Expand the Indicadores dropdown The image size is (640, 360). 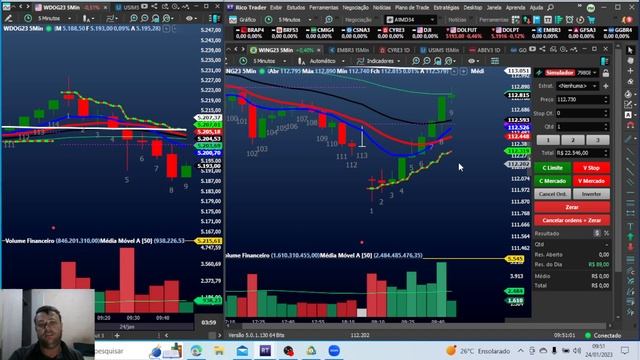(x=399, y=61)
